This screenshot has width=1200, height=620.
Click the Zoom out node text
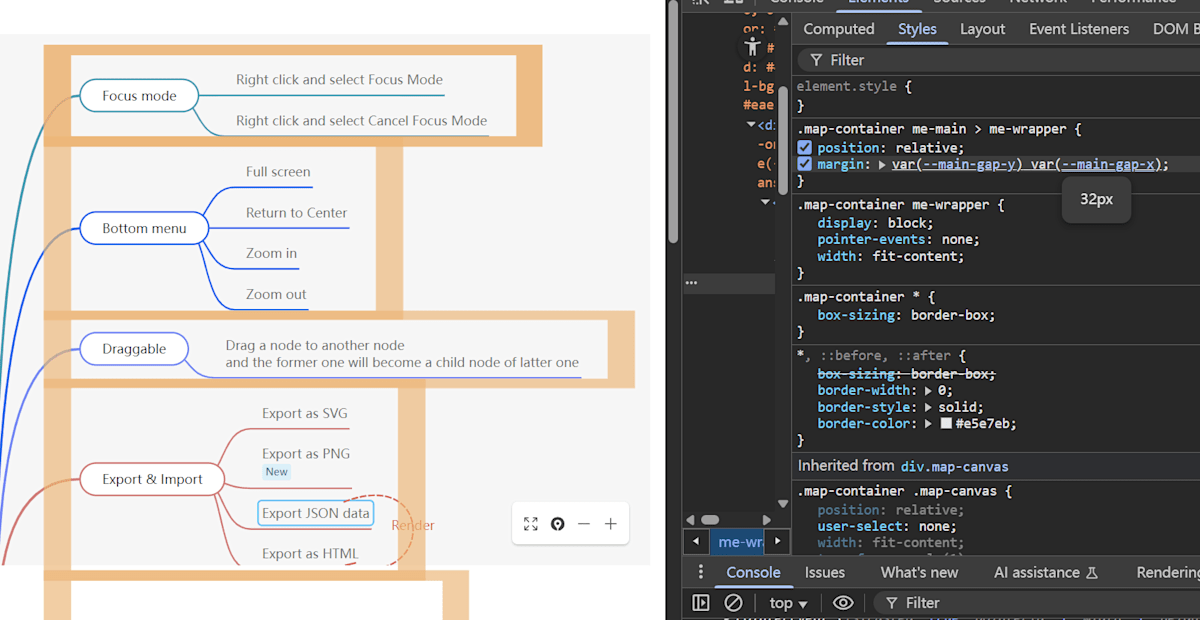[x=276, y=295]
